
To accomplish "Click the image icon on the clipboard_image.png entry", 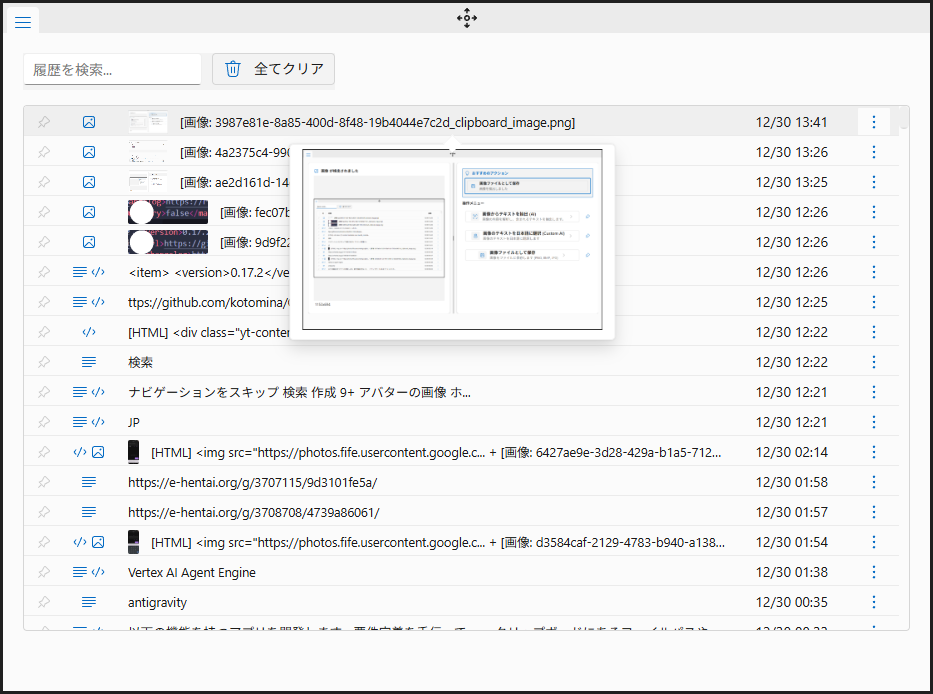I will (x=89, y=121).
